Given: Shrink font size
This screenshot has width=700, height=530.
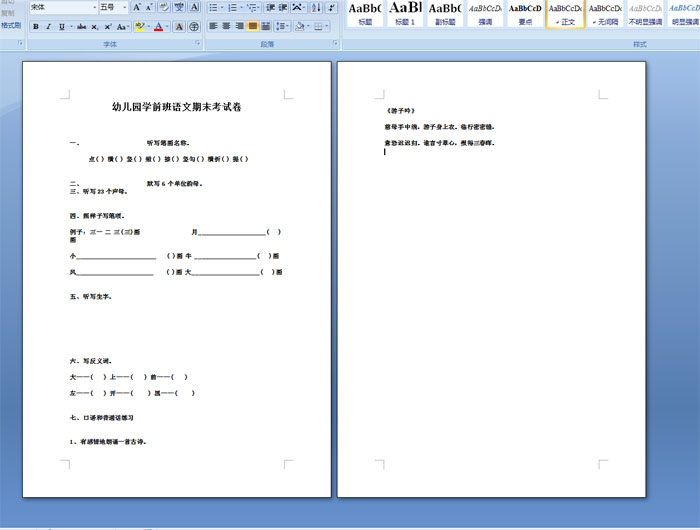Looking at the screenshot, I should [149, 7].
